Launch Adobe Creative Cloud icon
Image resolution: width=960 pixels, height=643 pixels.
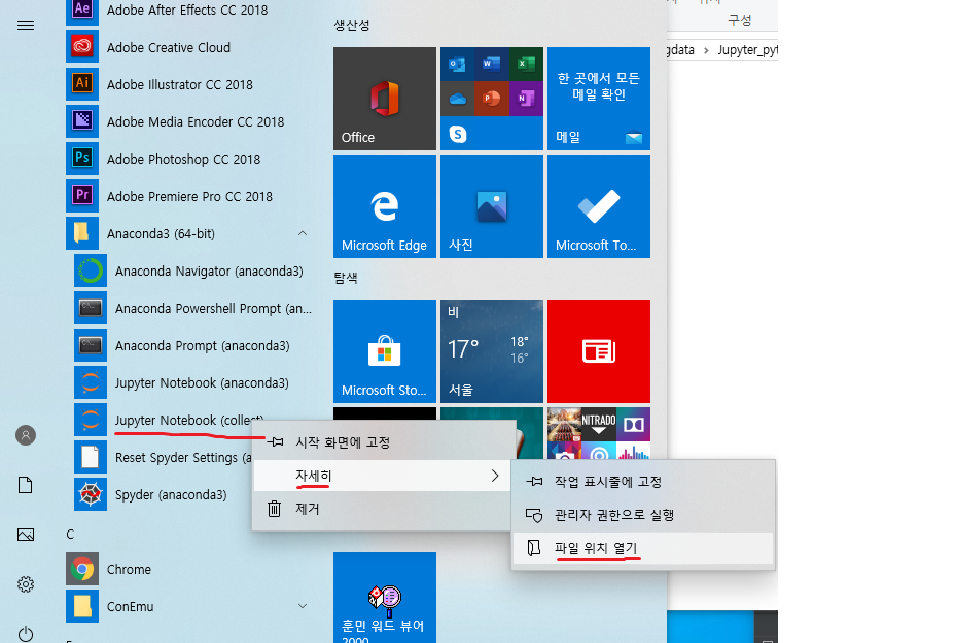point(82,47)
